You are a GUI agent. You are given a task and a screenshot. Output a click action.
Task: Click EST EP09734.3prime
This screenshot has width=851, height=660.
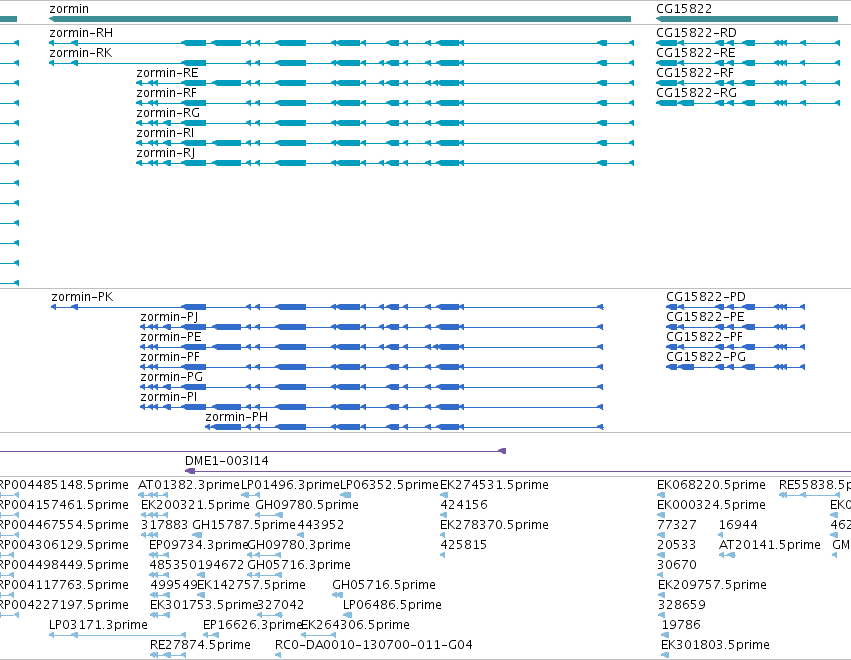tap(199, 545)
